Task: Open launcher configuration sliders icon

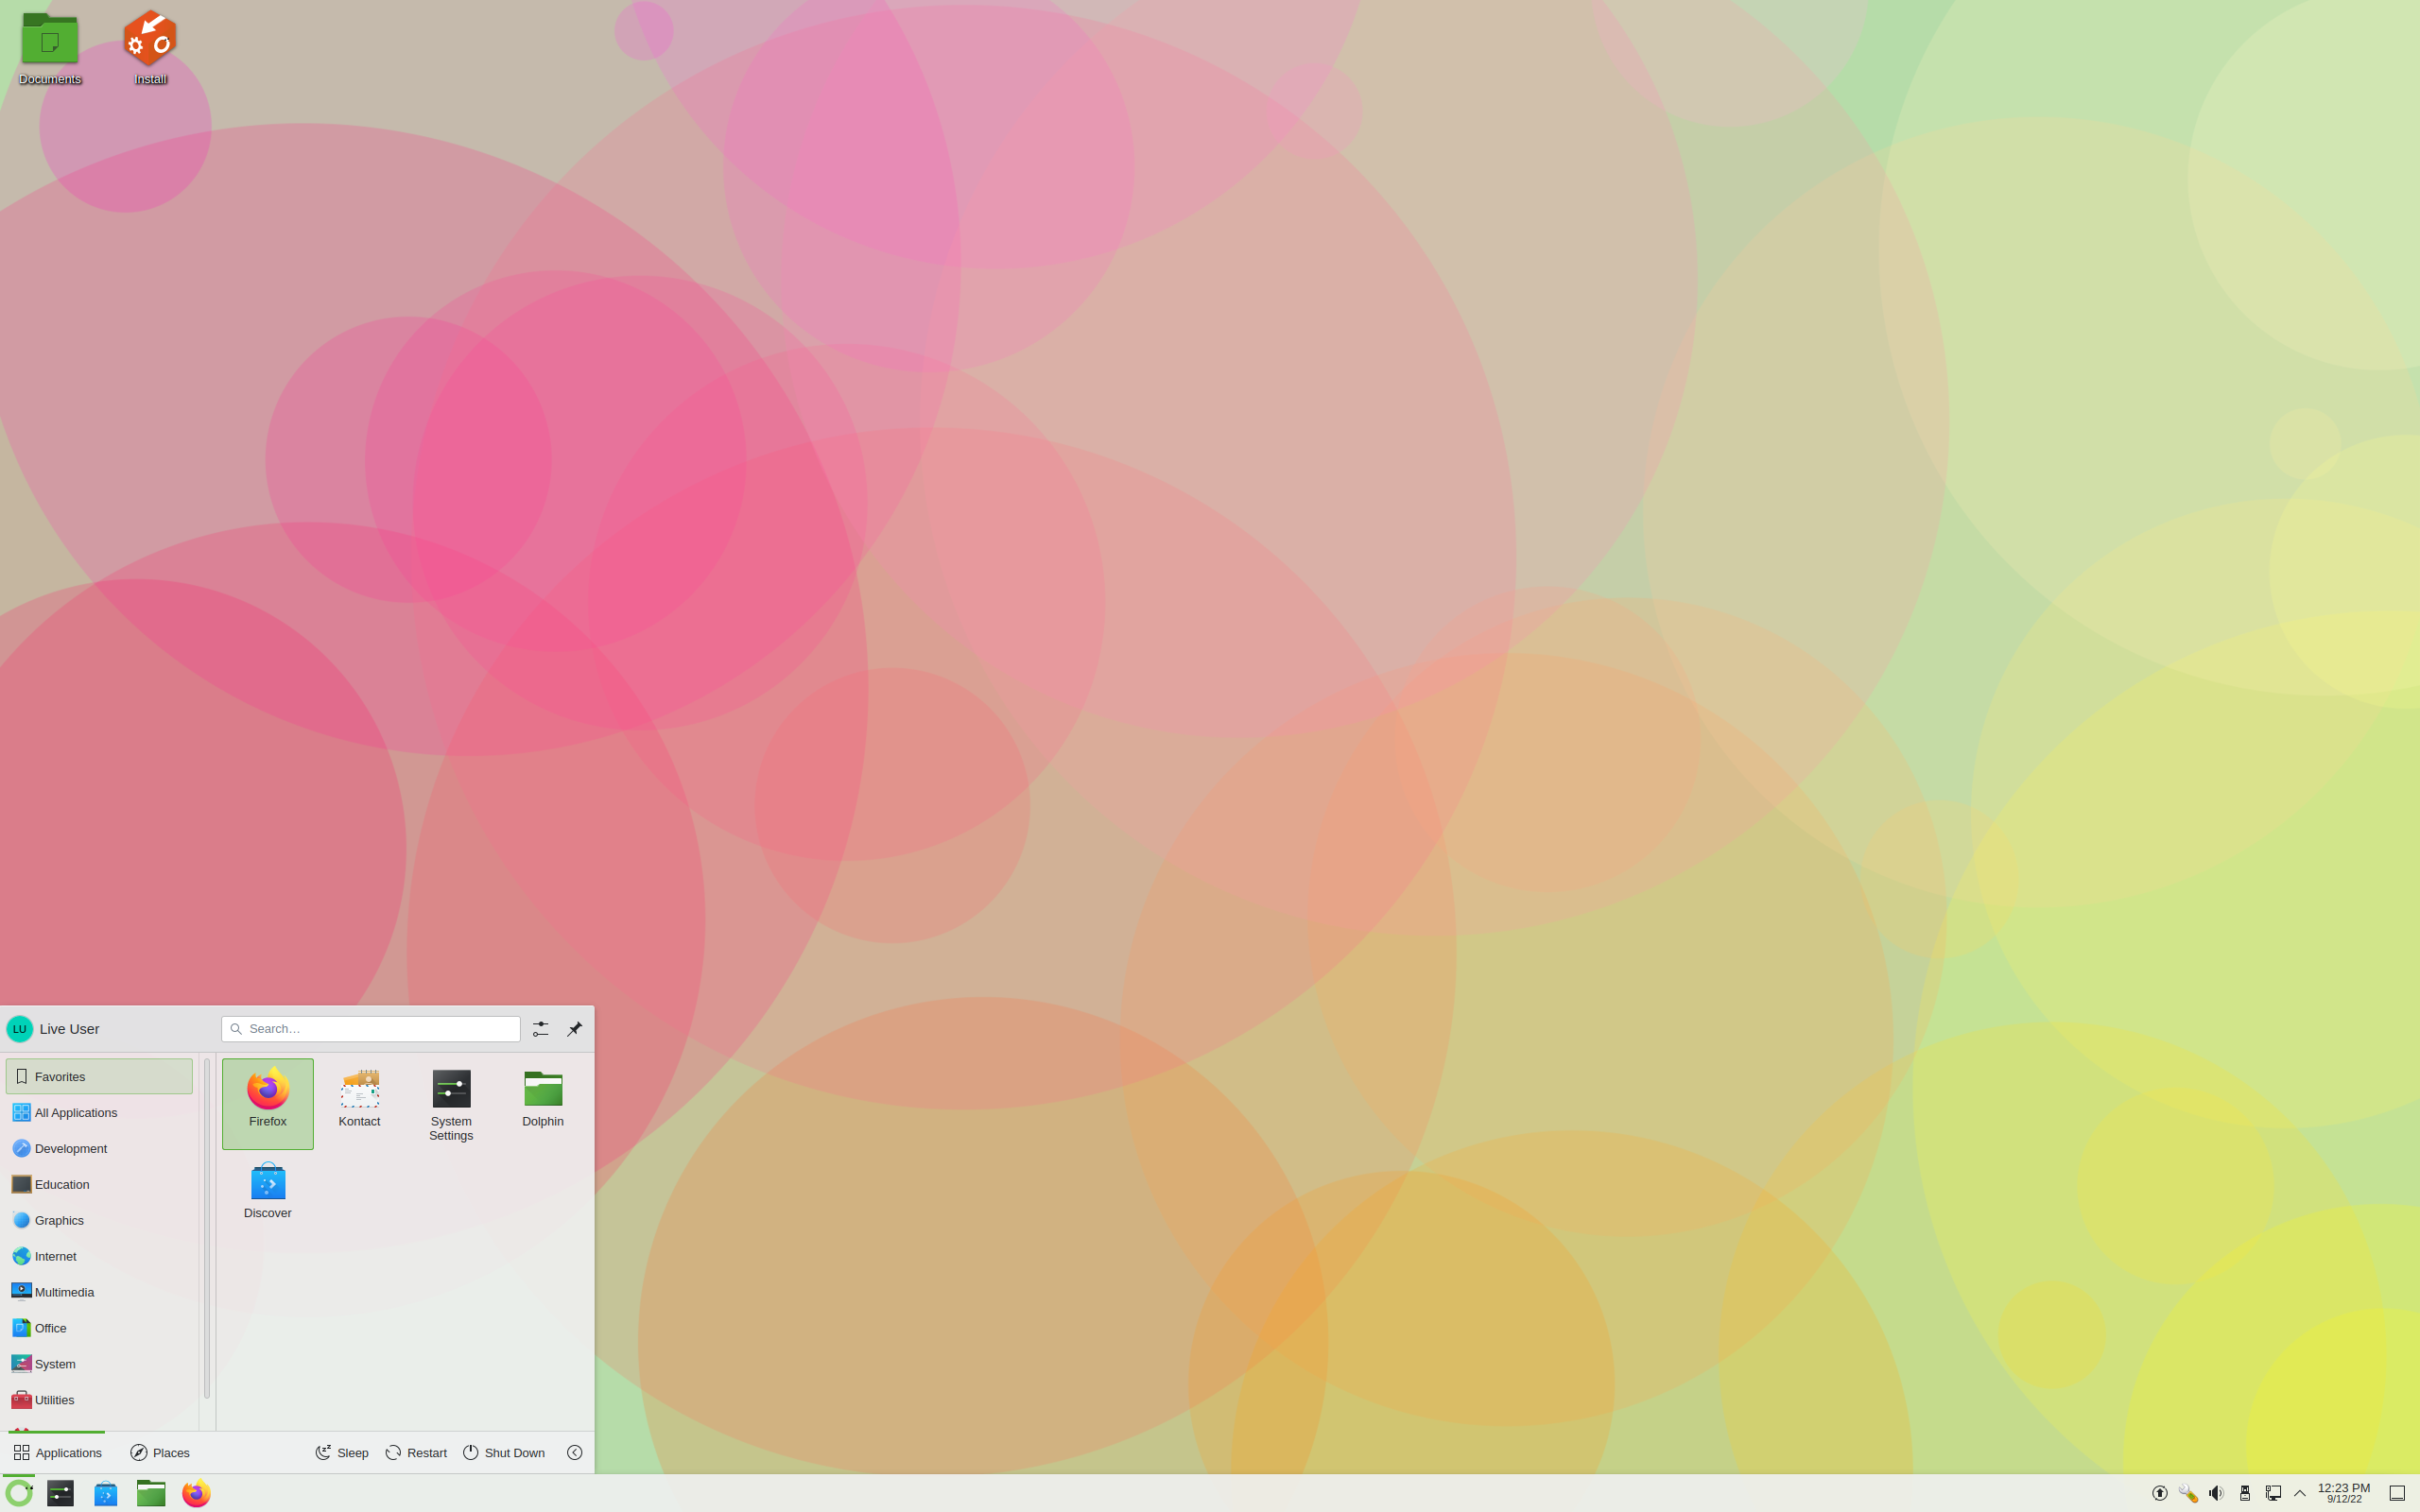Action: tap(541, 1029)
